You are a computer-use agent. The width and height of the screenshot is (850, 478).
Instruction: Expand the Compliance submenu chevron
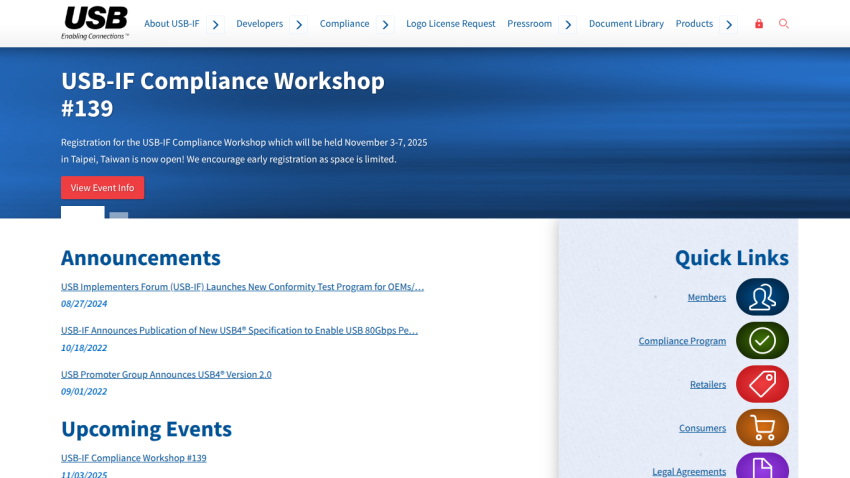tap(385, 24)
